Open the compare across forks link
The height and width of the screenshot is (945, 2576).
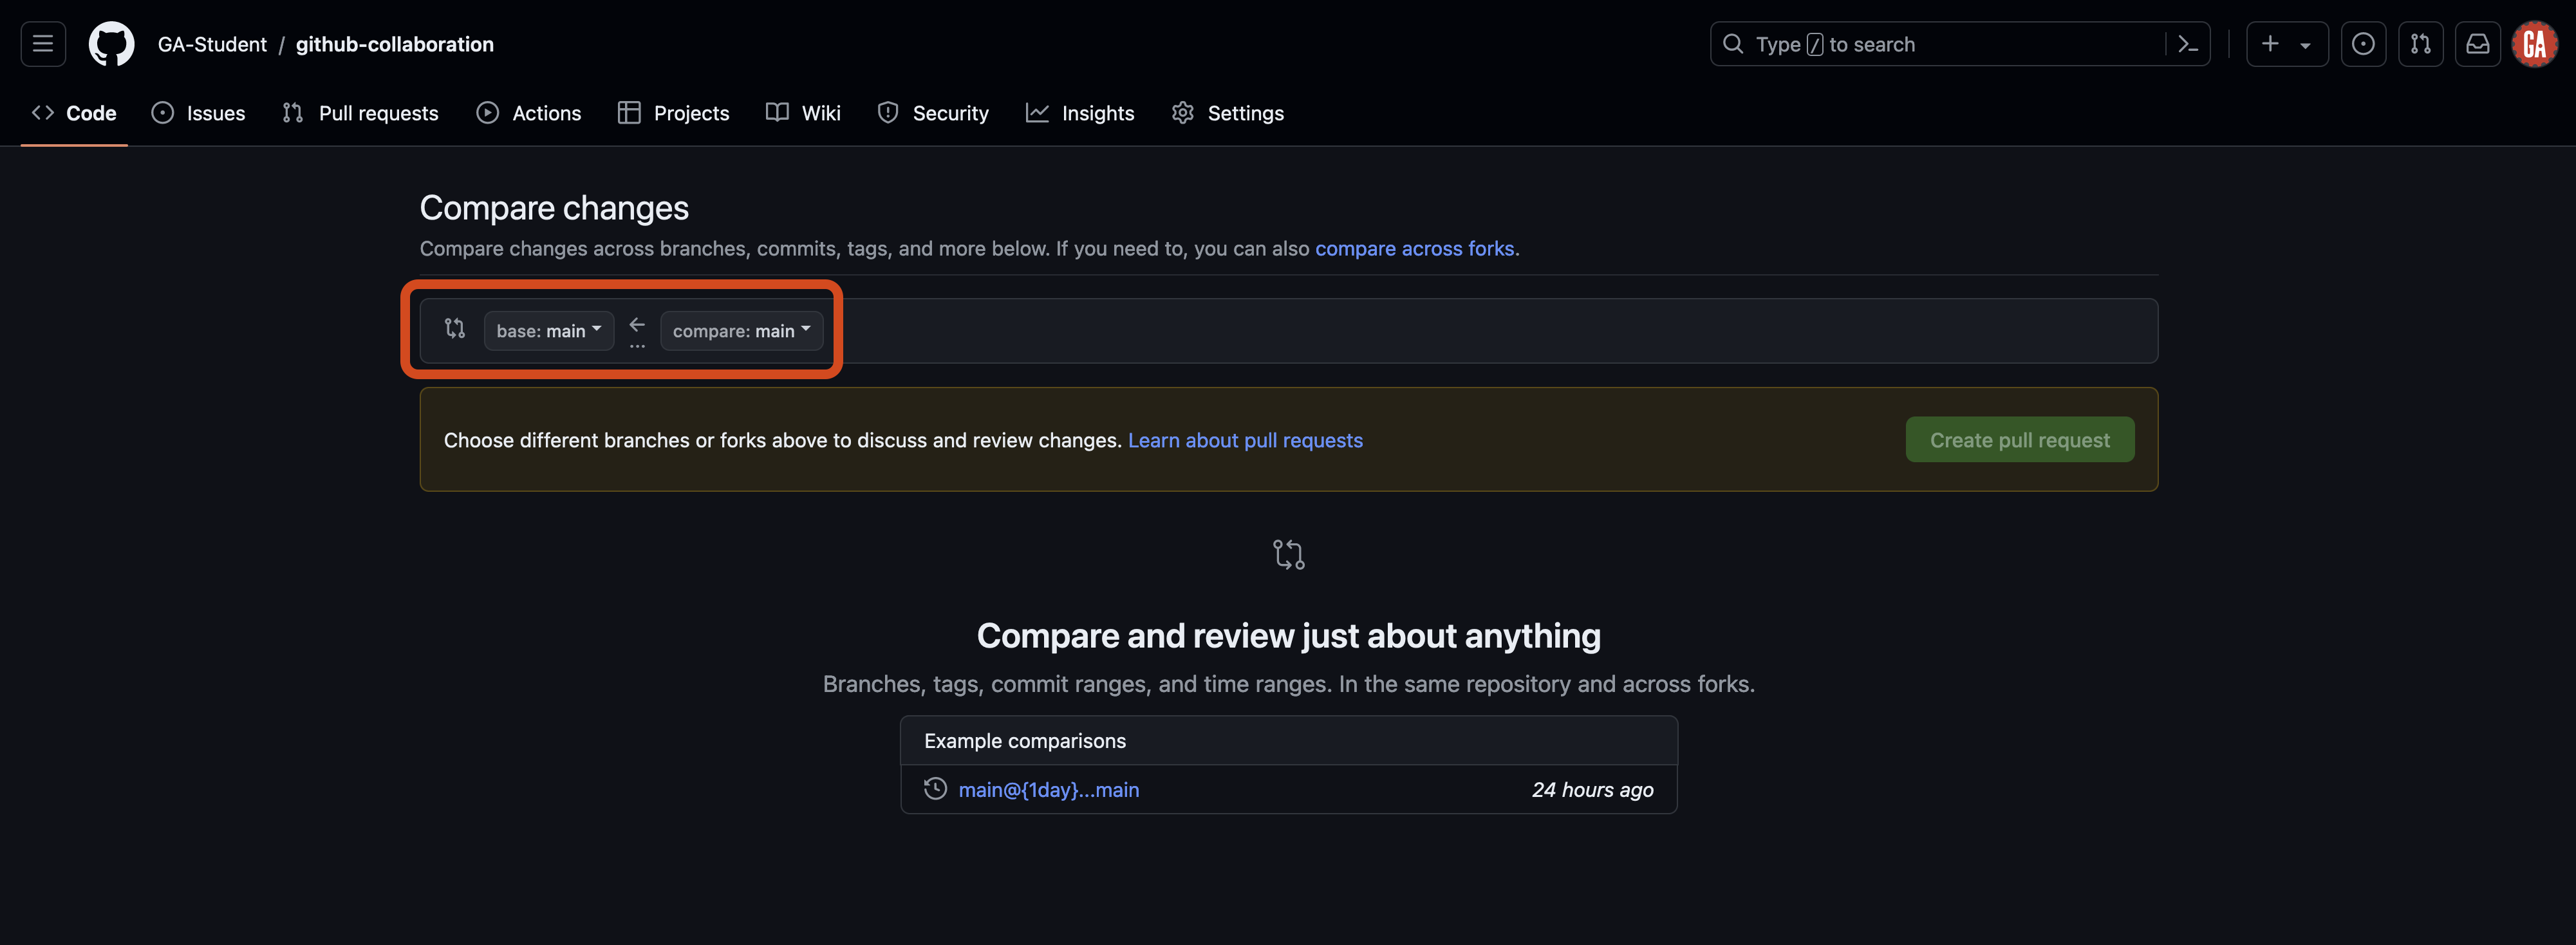click(x=1415, y=248)
